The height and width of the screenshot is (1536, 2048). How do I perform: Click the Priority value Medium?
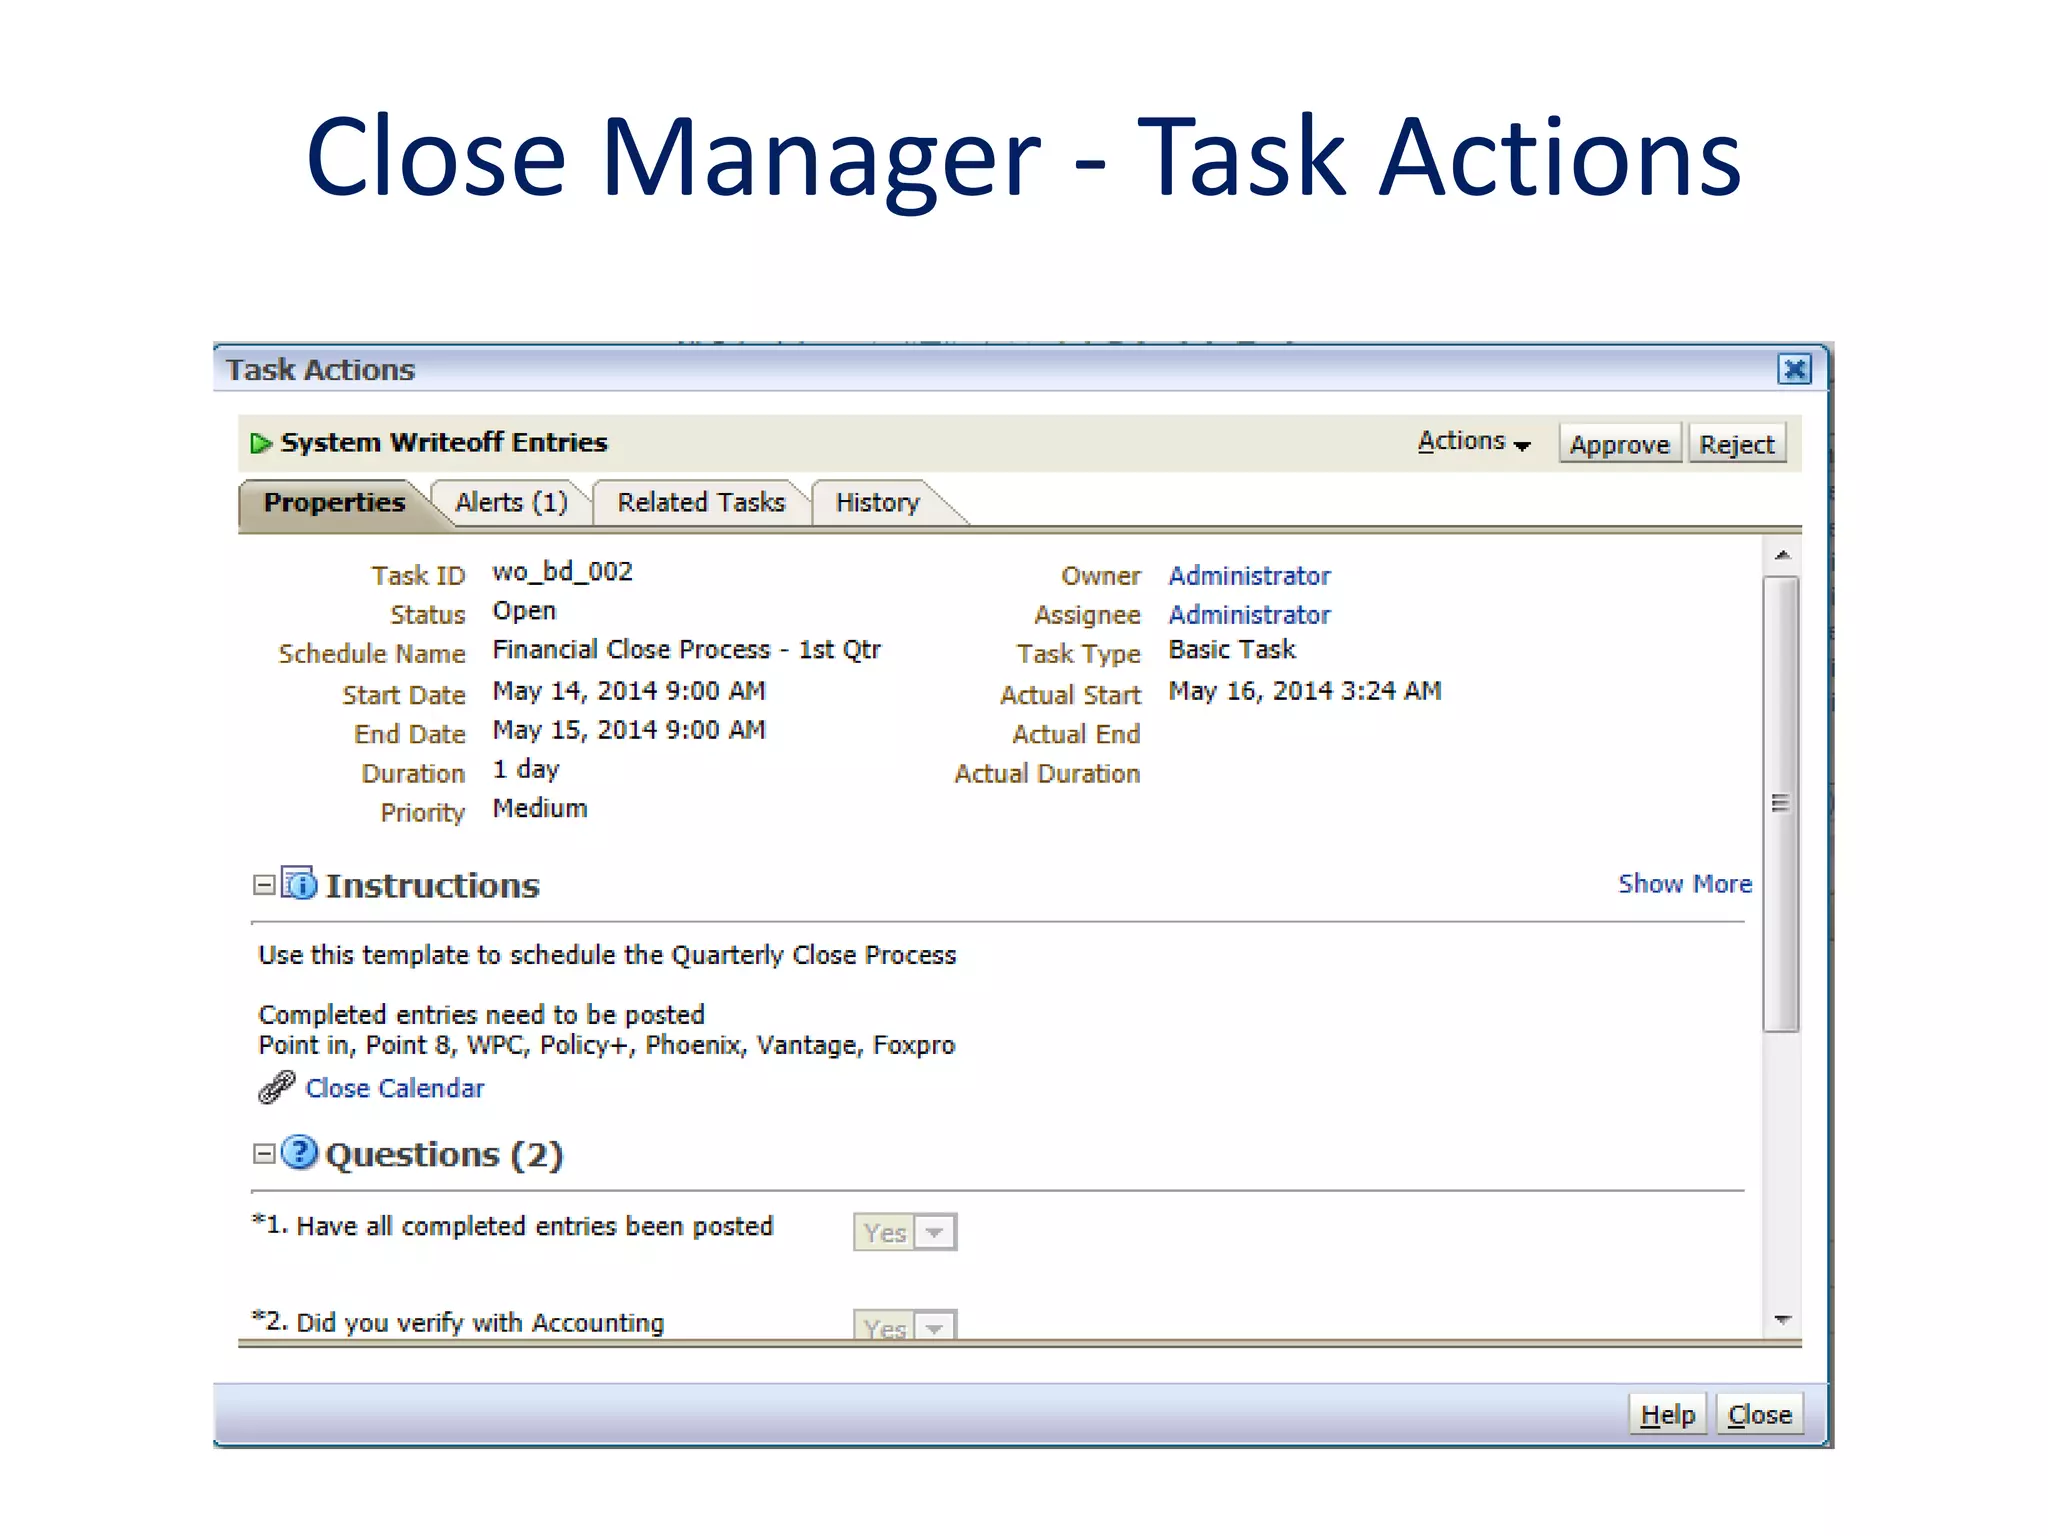(540, 809)
